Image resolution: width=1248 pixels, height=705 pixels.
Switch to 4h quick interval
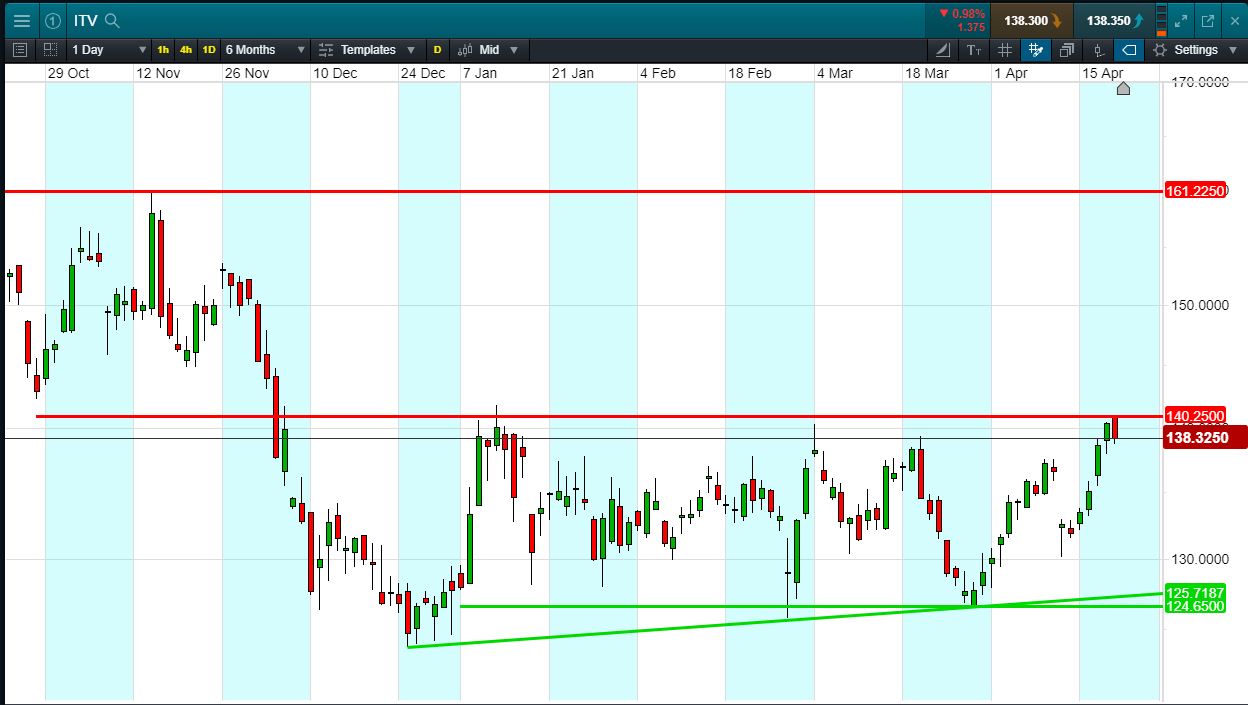[x=186, y=49]
